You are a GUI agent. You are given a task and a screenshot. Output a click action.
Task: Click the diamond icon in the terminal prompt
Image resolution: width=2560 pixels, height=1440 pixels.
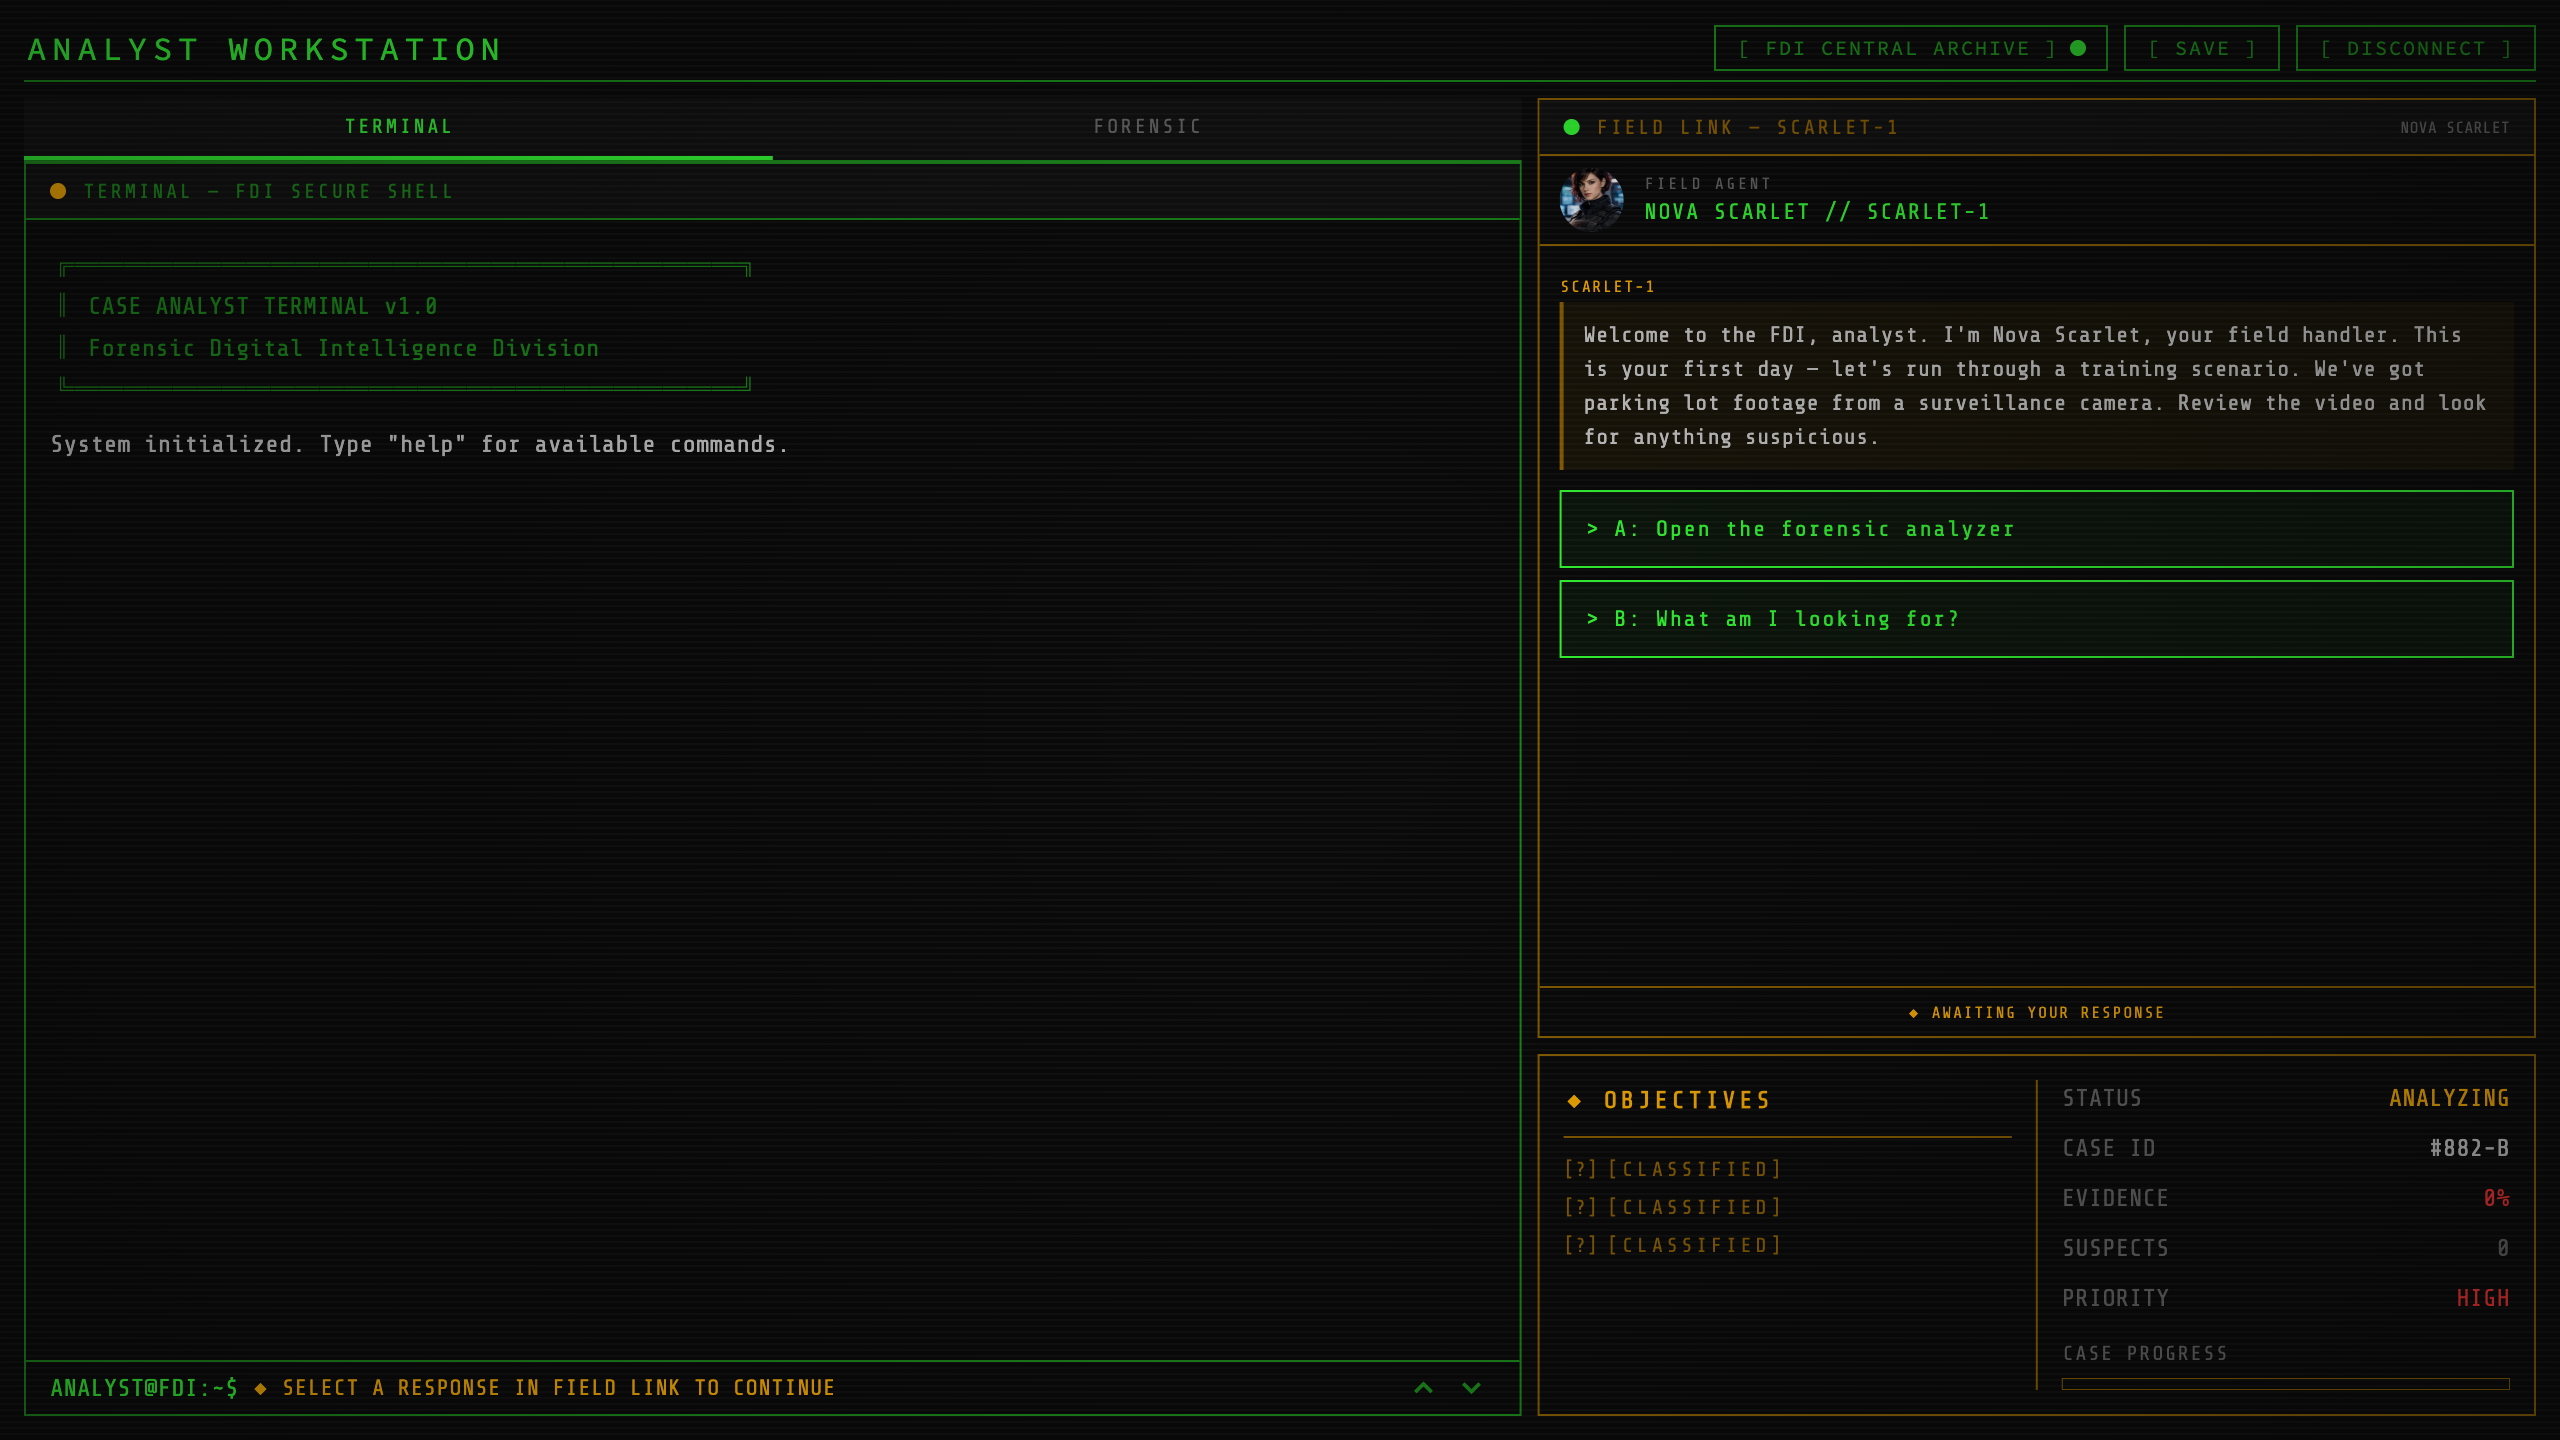[260, 1388]
